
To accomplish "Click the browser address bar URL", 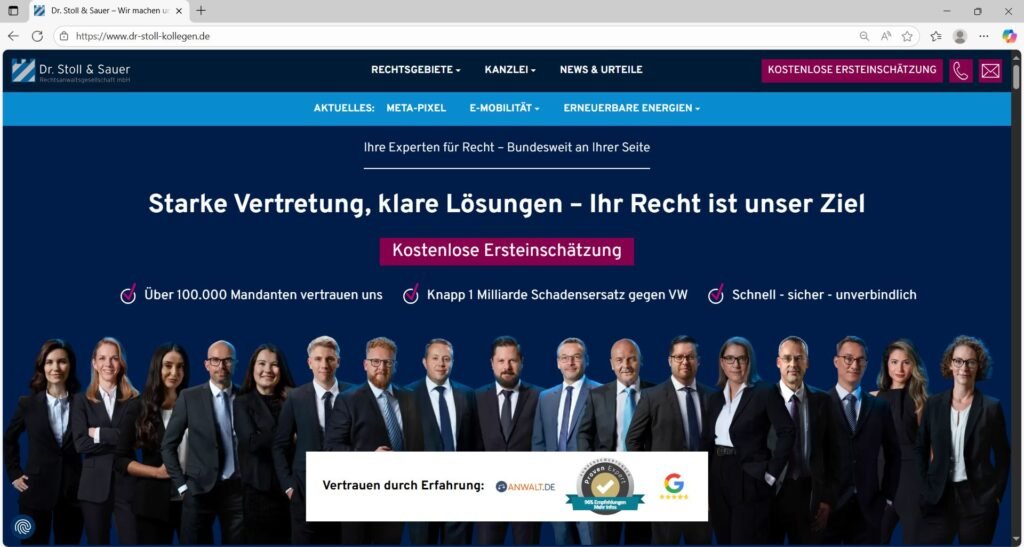I will (142, 37).
